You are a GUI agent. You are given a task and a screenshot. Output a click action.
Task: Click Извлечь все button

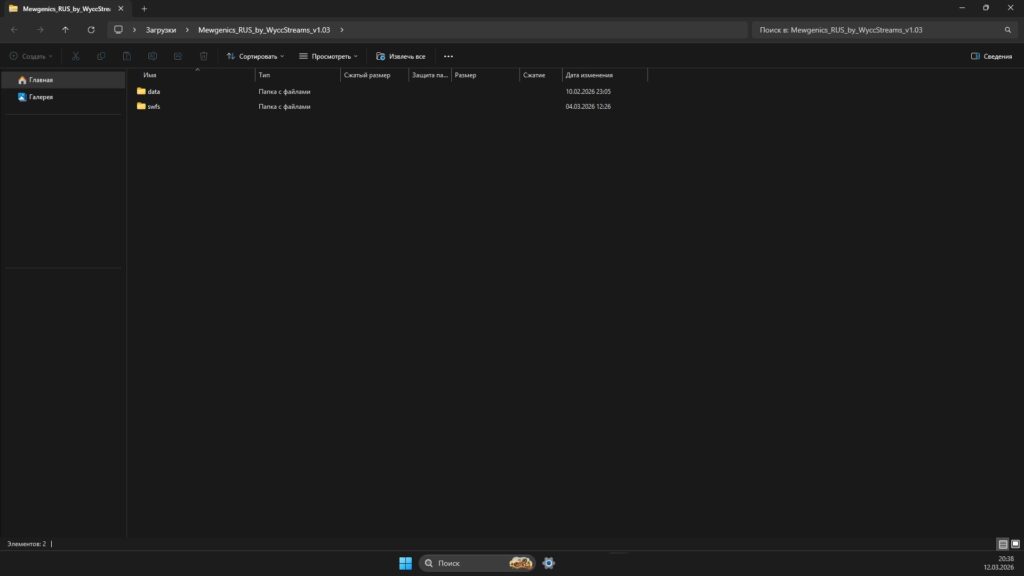[401, 56]
